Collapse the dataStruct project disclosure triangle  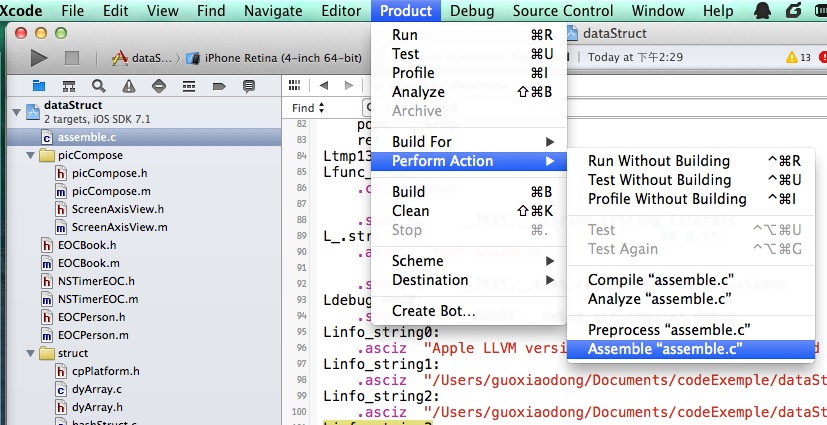point(16,112)
